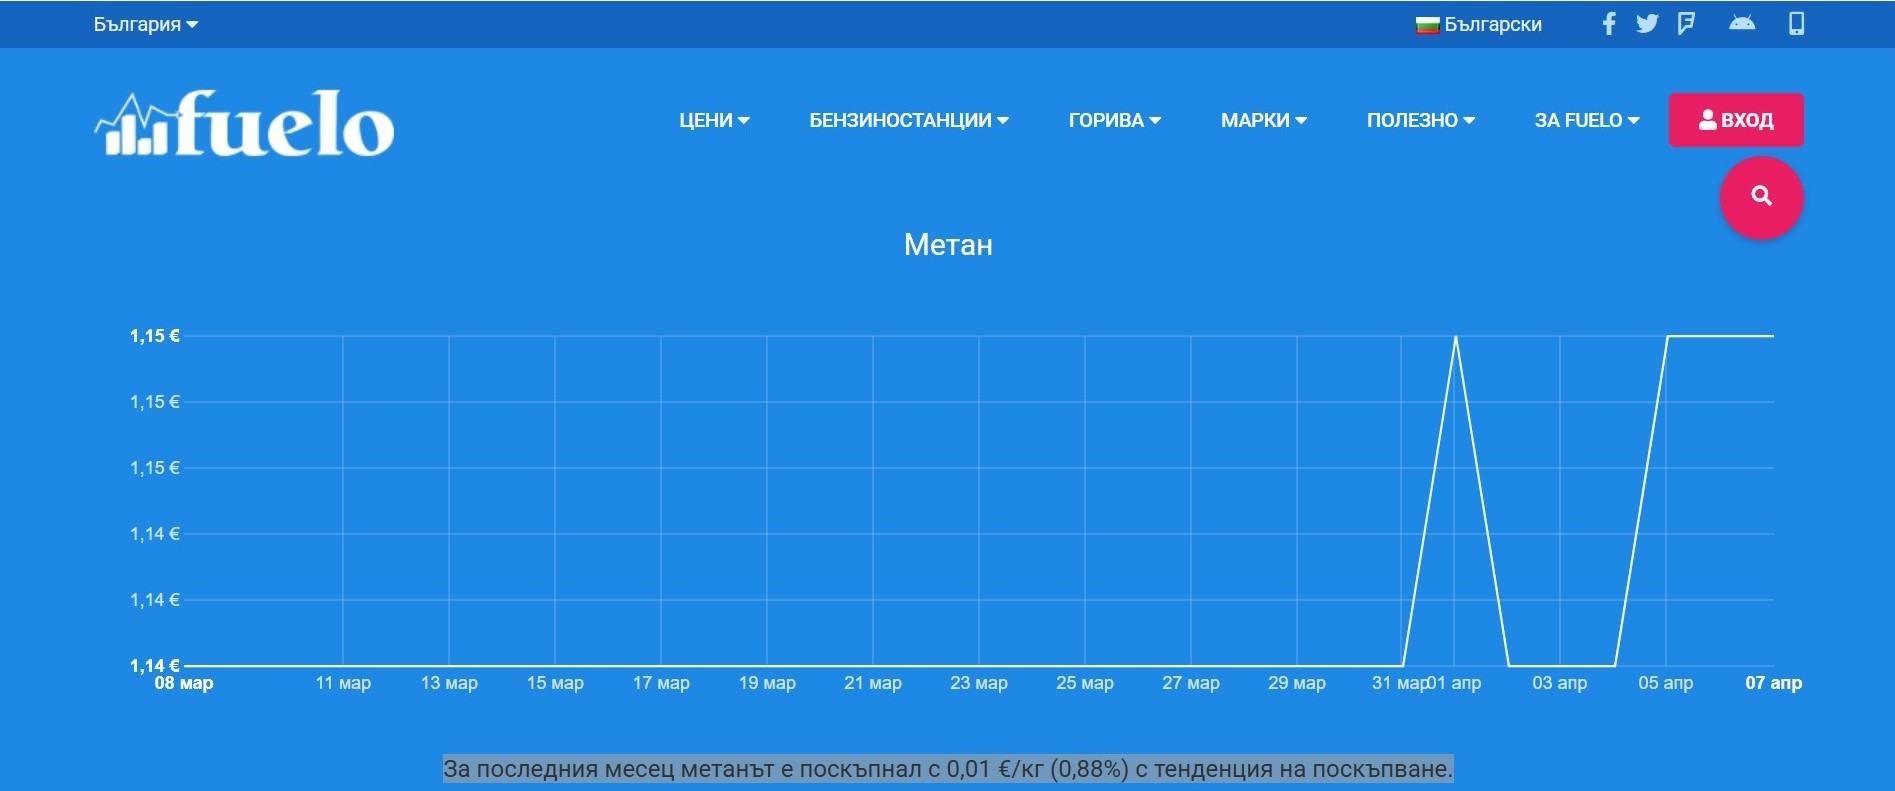Click the chart line end at 07 апр

pyautogui.click(x=1772, y=336)
